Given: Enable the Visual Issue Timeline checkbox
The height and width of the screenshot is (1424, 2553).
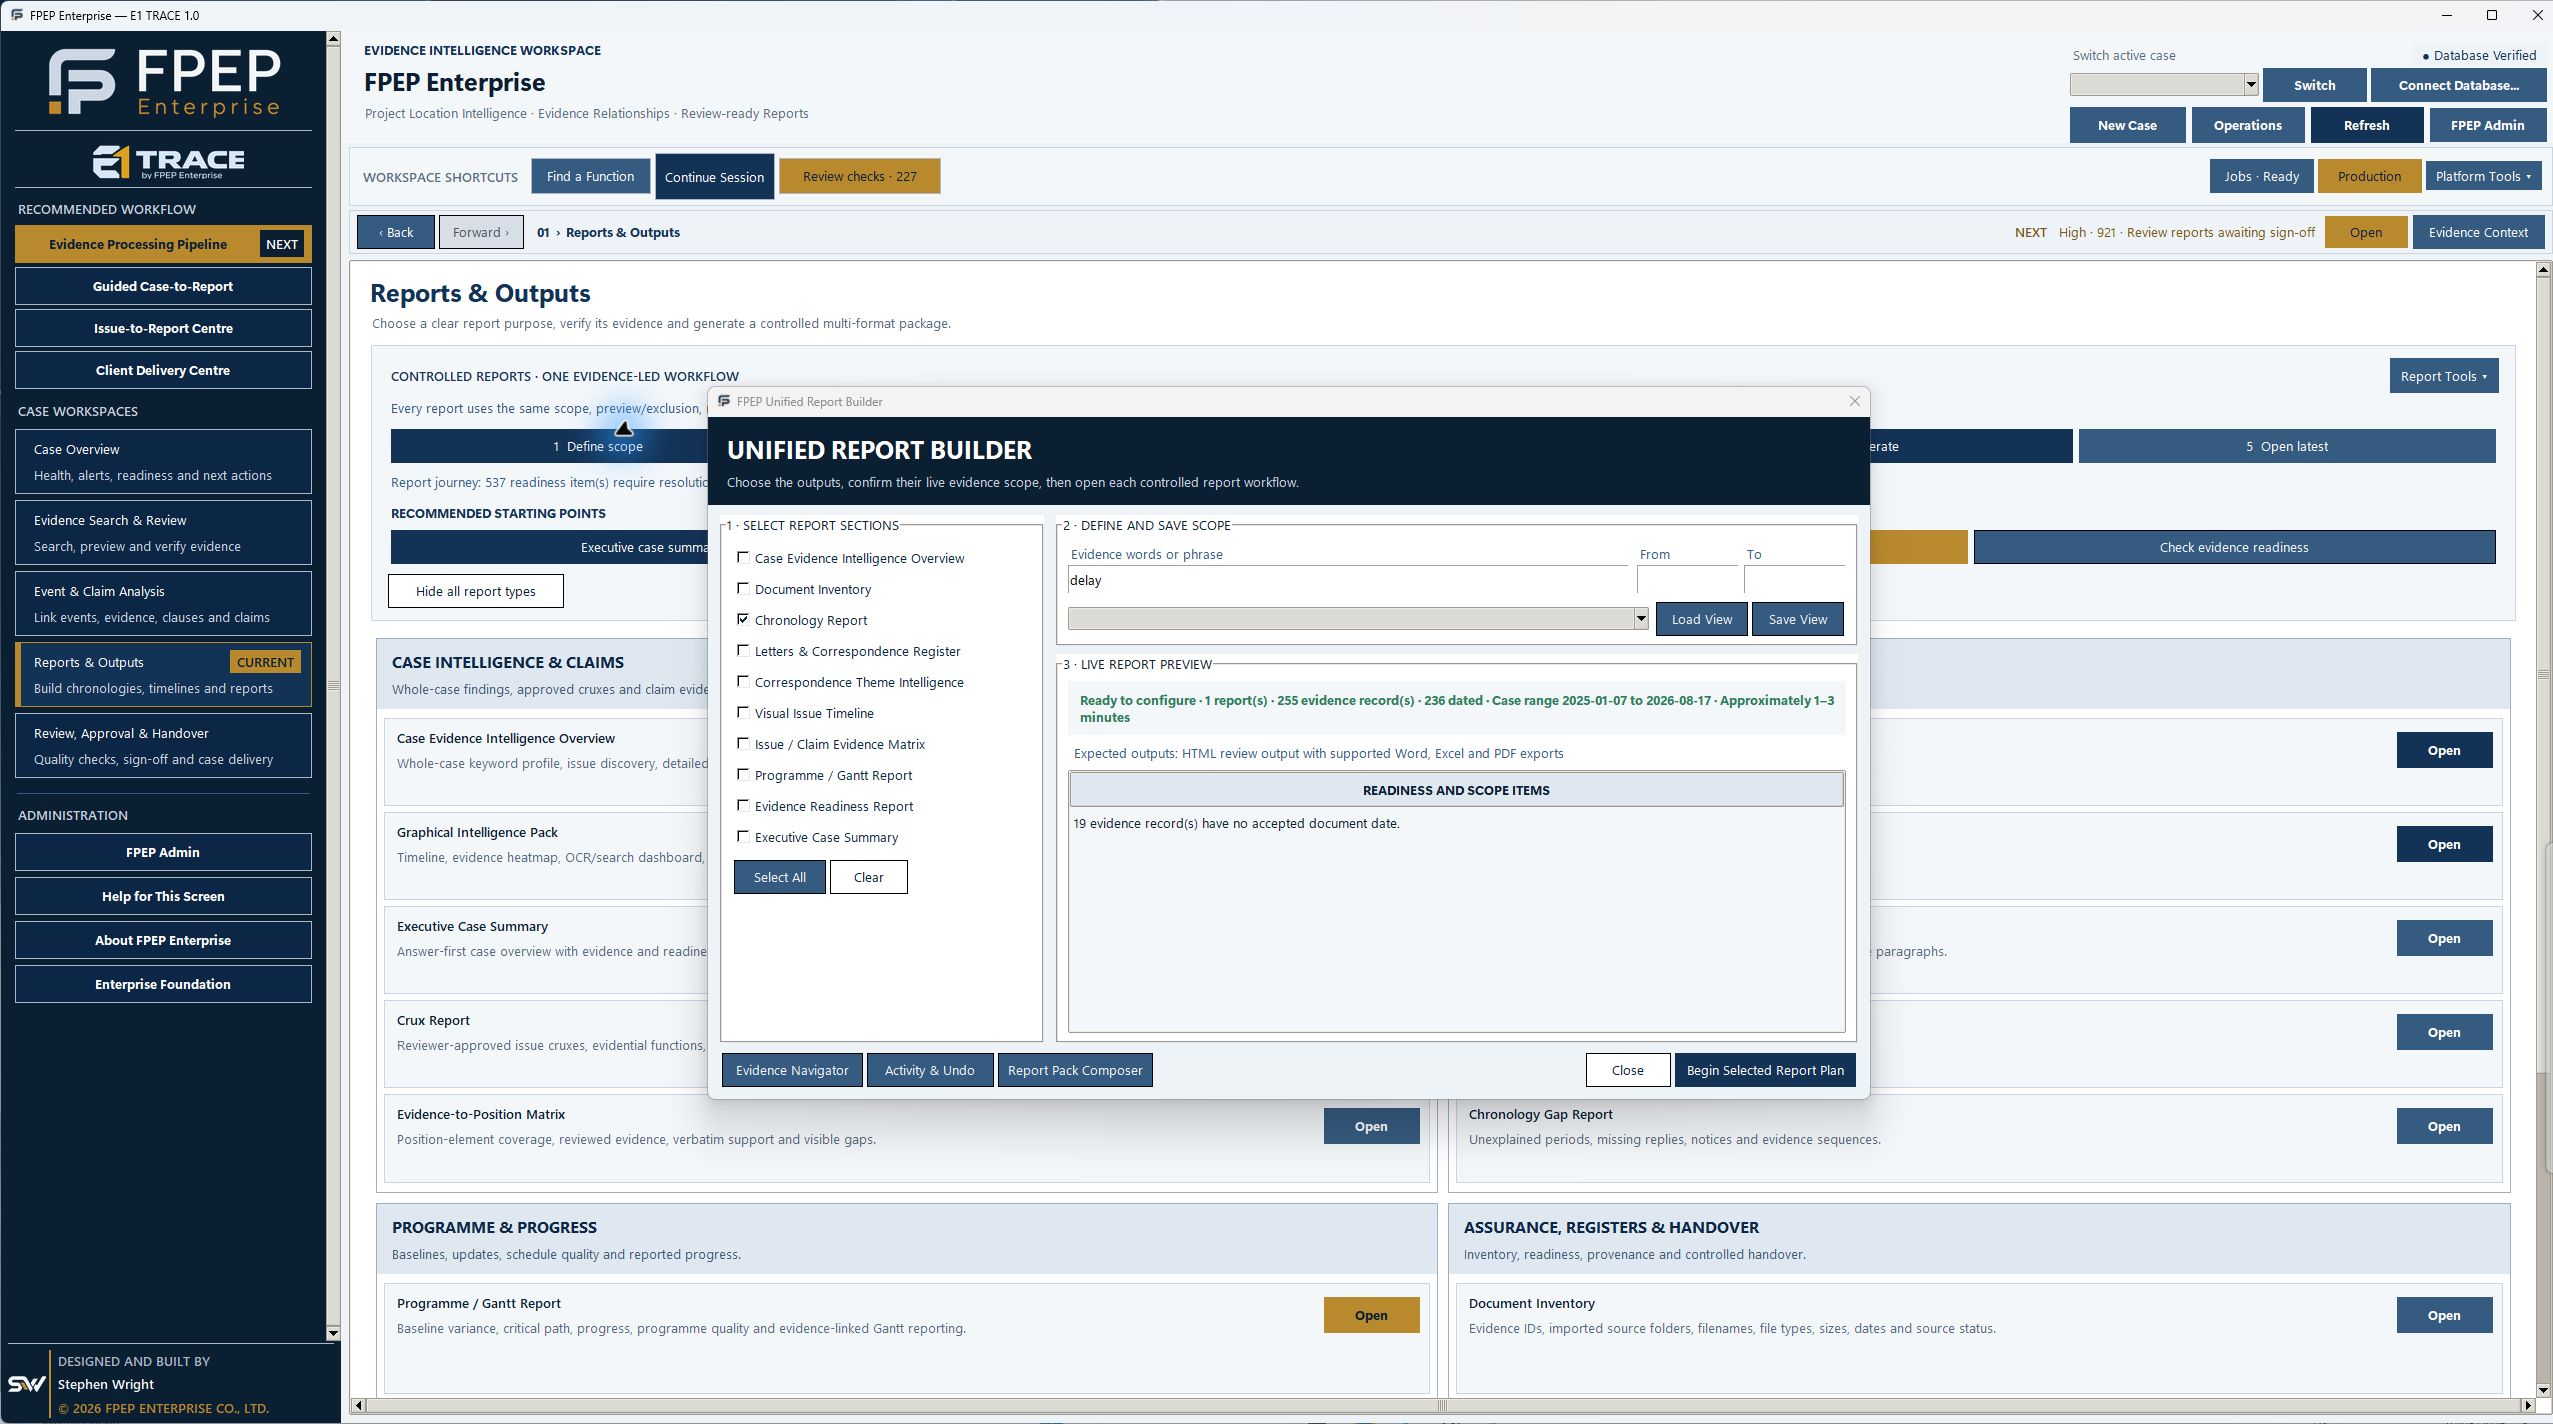Looking at the screenshot, I should click(x=743, y=713).
